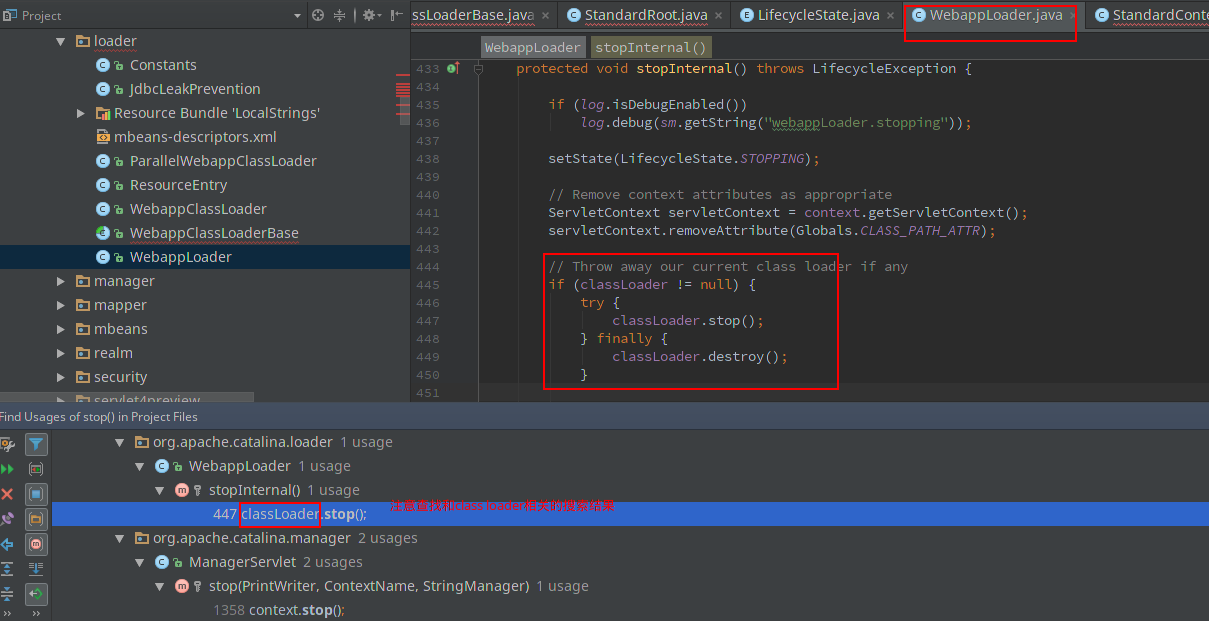
Task: Open the Project view dropdown arrow
Action: coord(297,16)
